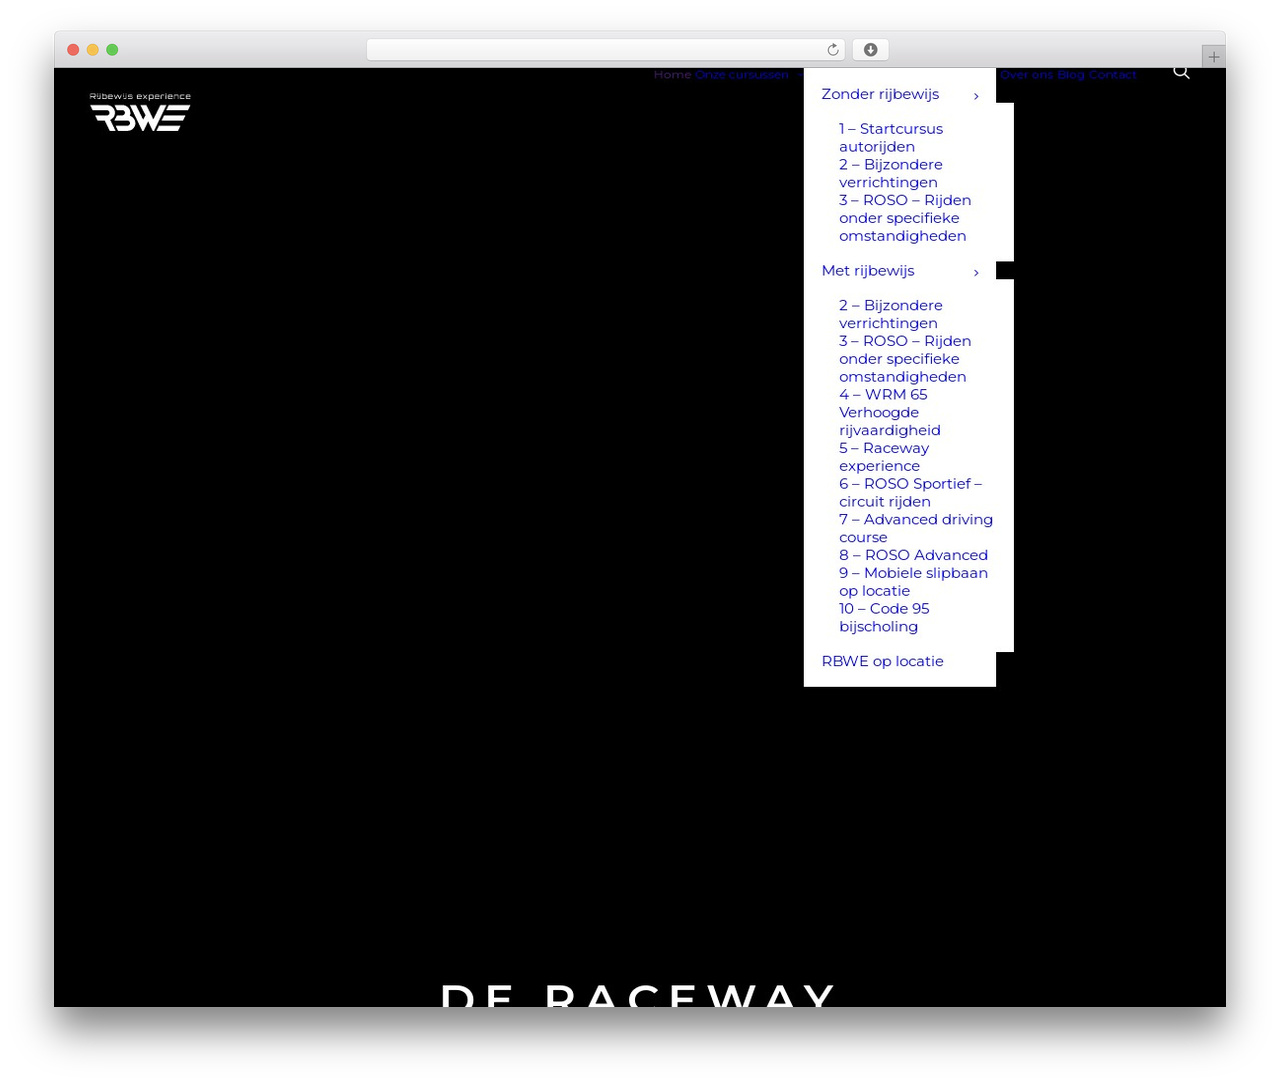The width and height of the screenshot is (1280, 1084).
Task: Open 7 – Advanced driving course
Action: point(916,528)
